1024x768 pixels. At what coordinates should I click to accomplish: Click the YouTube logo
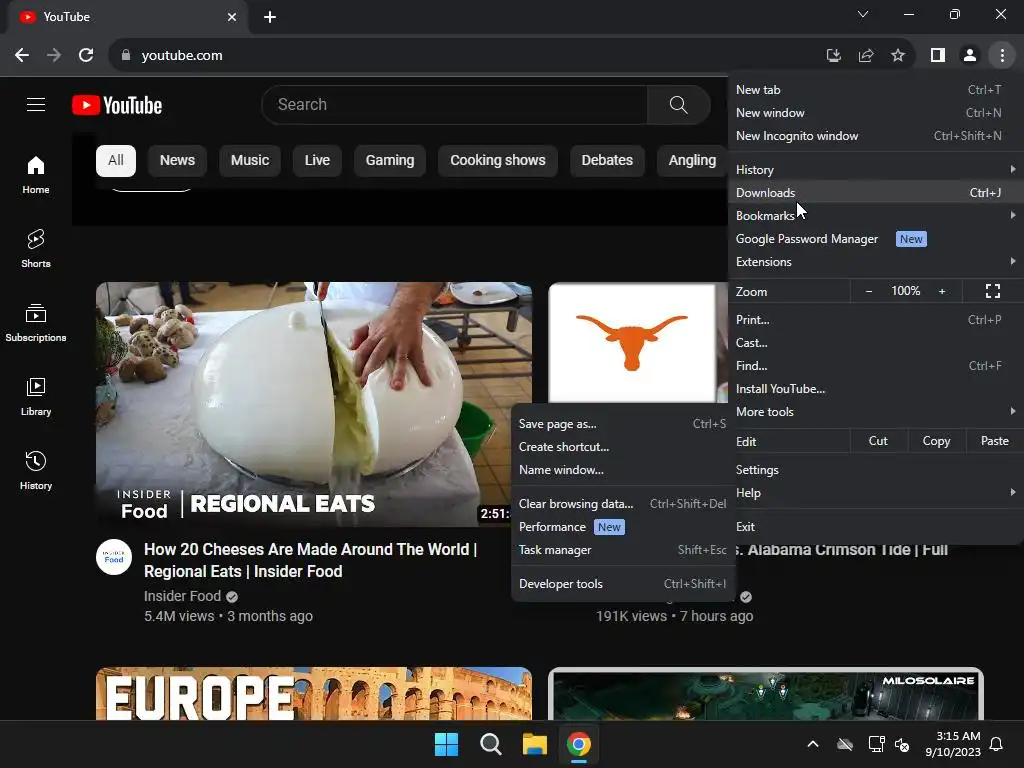(x=117, y=105)
